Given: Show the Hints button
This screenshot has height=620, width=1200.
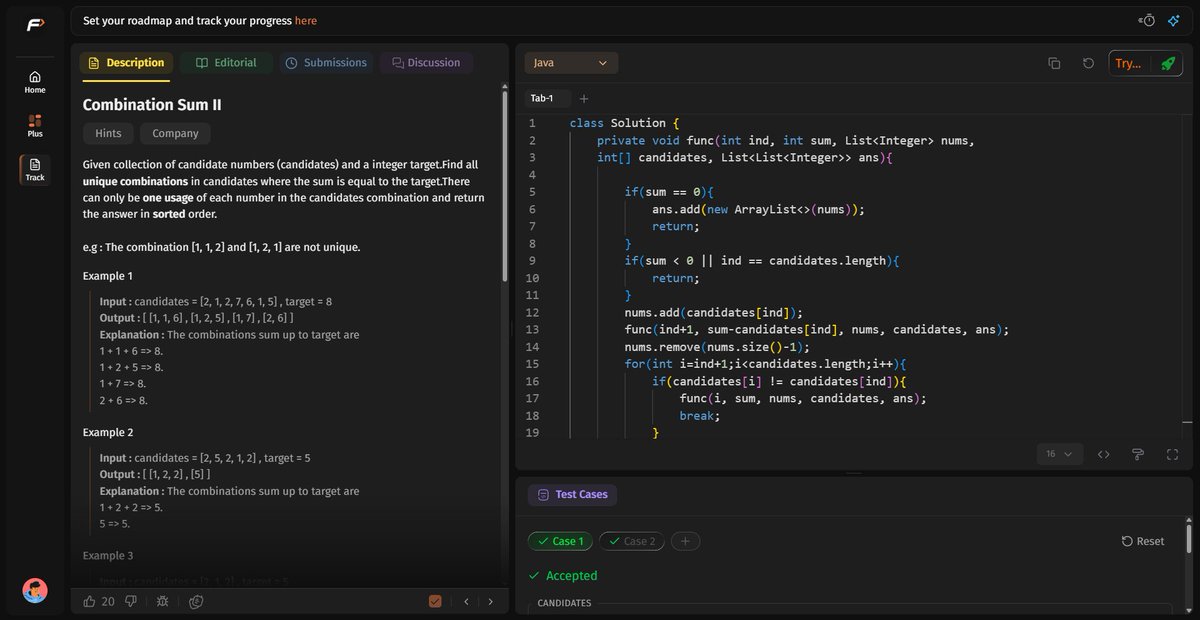Looking at the screenshot, I should [108, 133].
